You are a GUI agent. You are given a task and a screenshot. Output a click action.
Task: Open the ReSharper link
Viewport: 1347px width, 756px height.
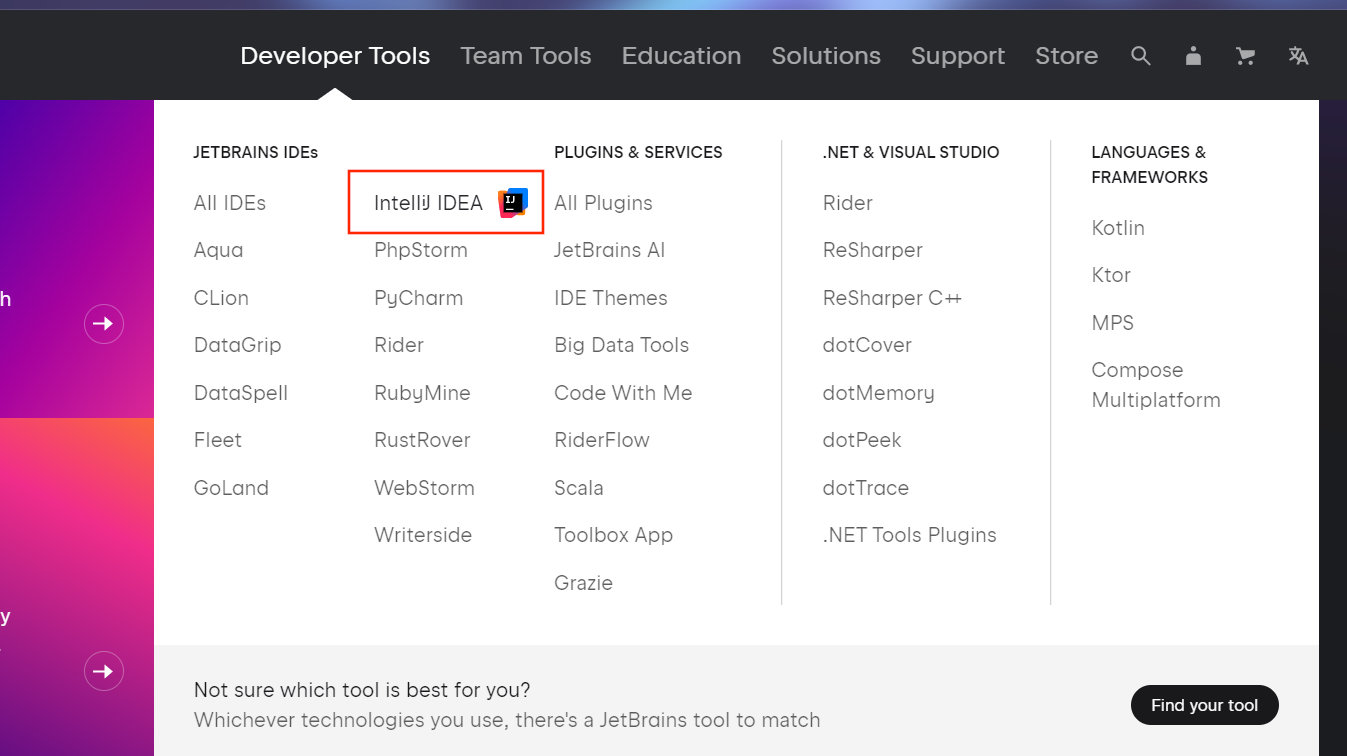click(873, 250)
